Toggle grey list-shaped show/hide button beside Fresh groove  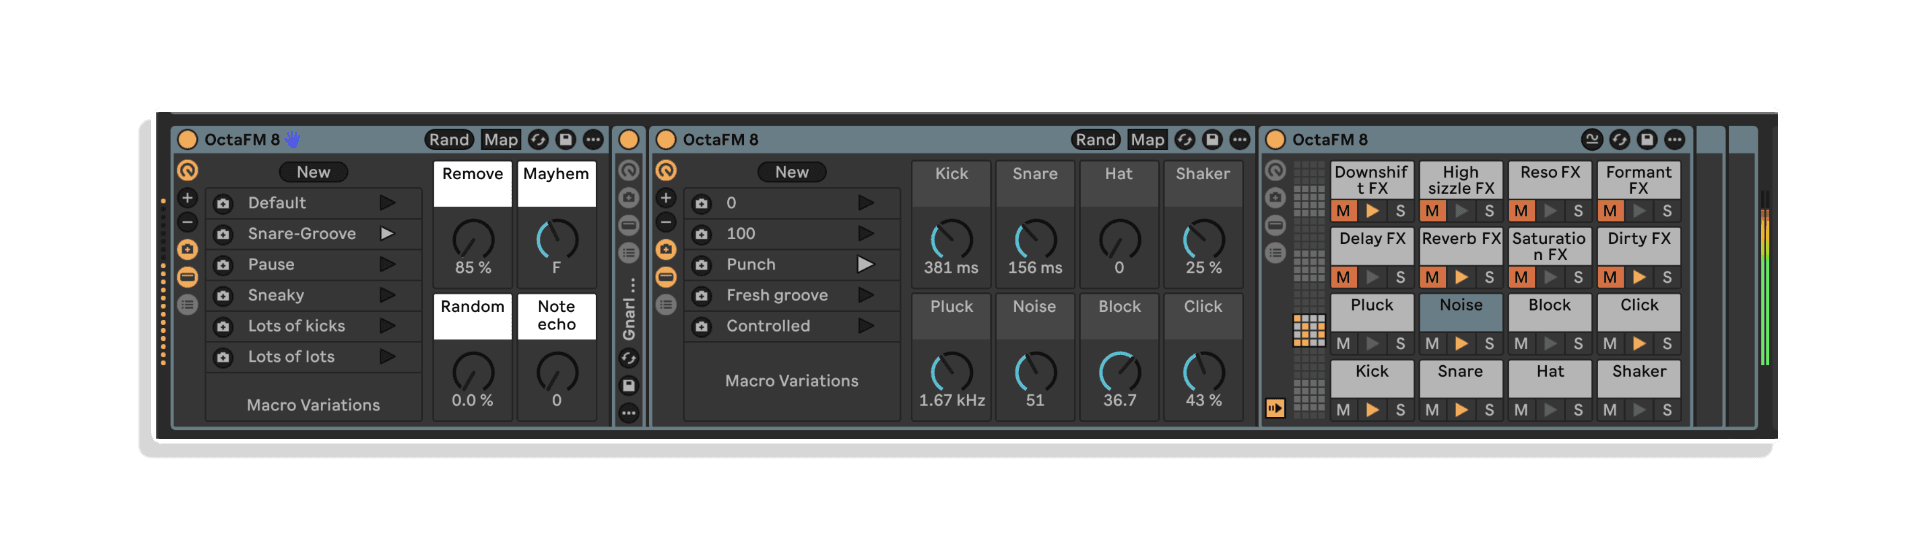coord(666,304)
